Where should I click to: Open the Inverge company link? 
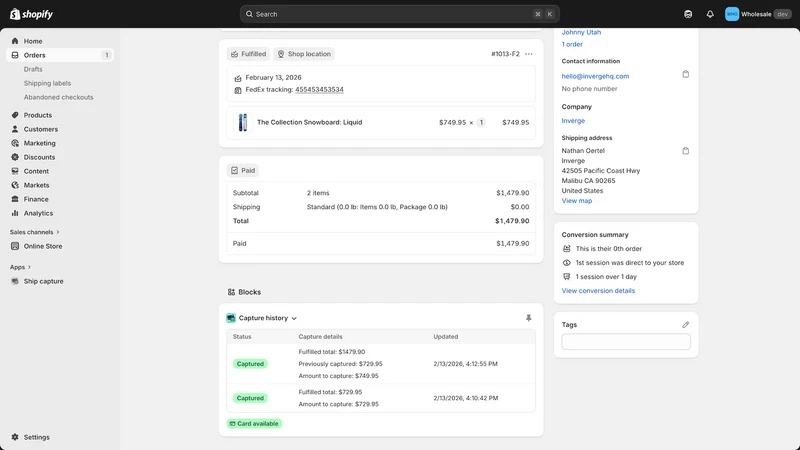573,121
